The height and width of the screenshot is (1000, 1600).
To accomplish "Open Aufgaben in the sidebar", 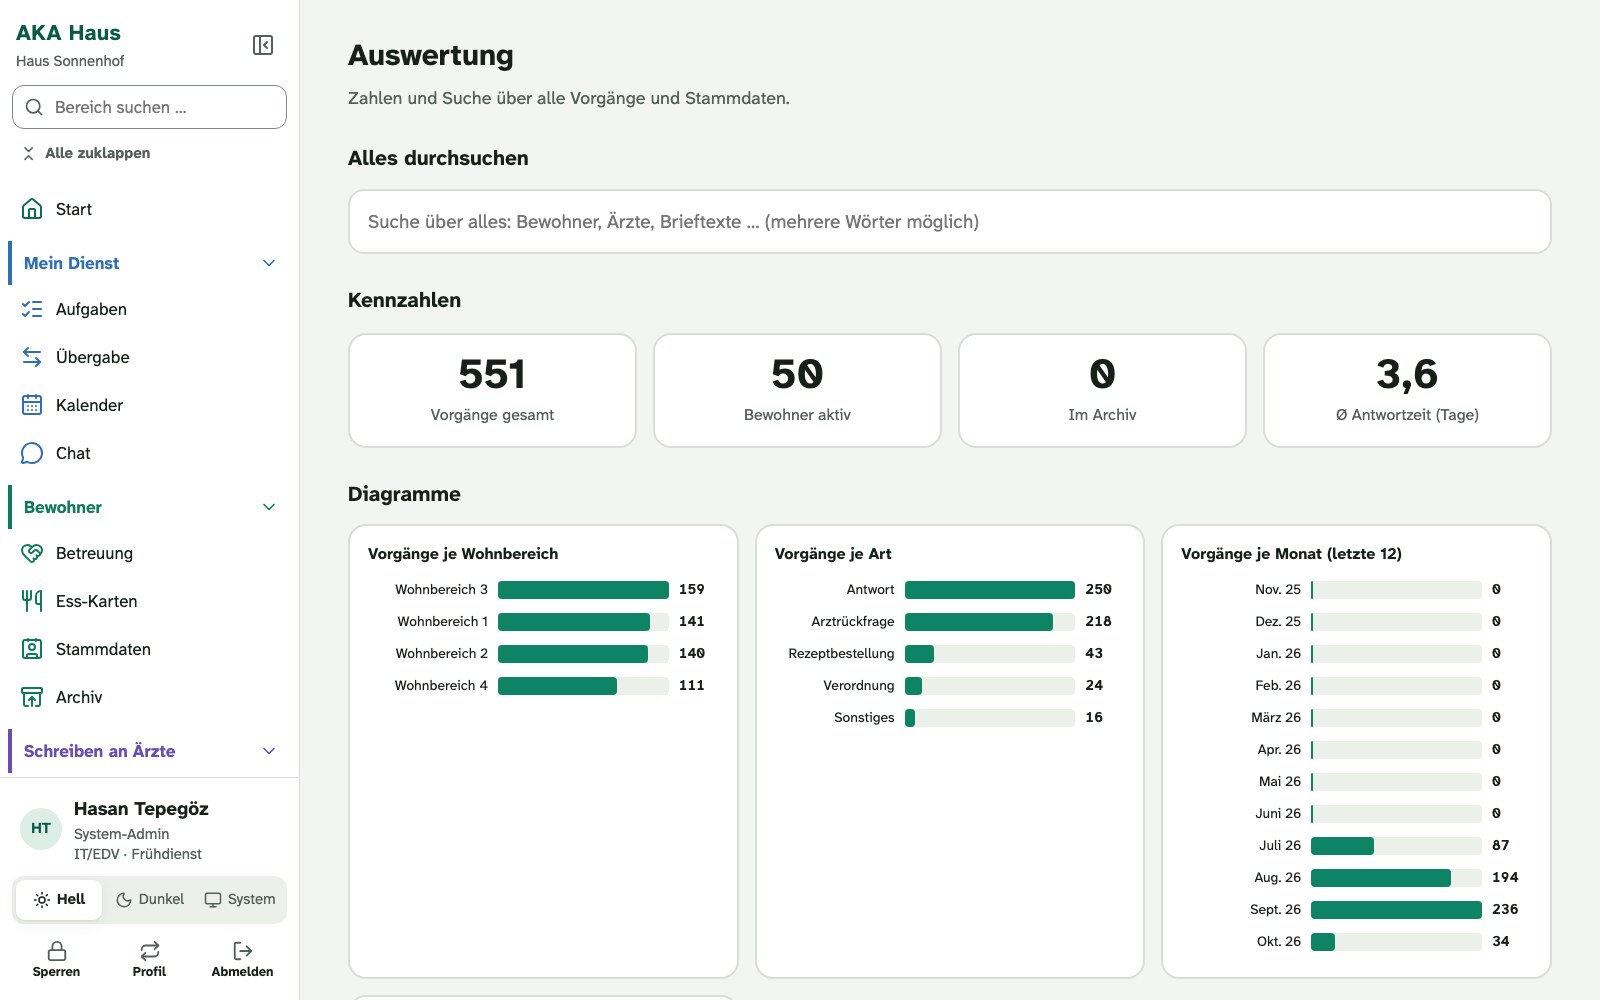I will tap(149, 309).
